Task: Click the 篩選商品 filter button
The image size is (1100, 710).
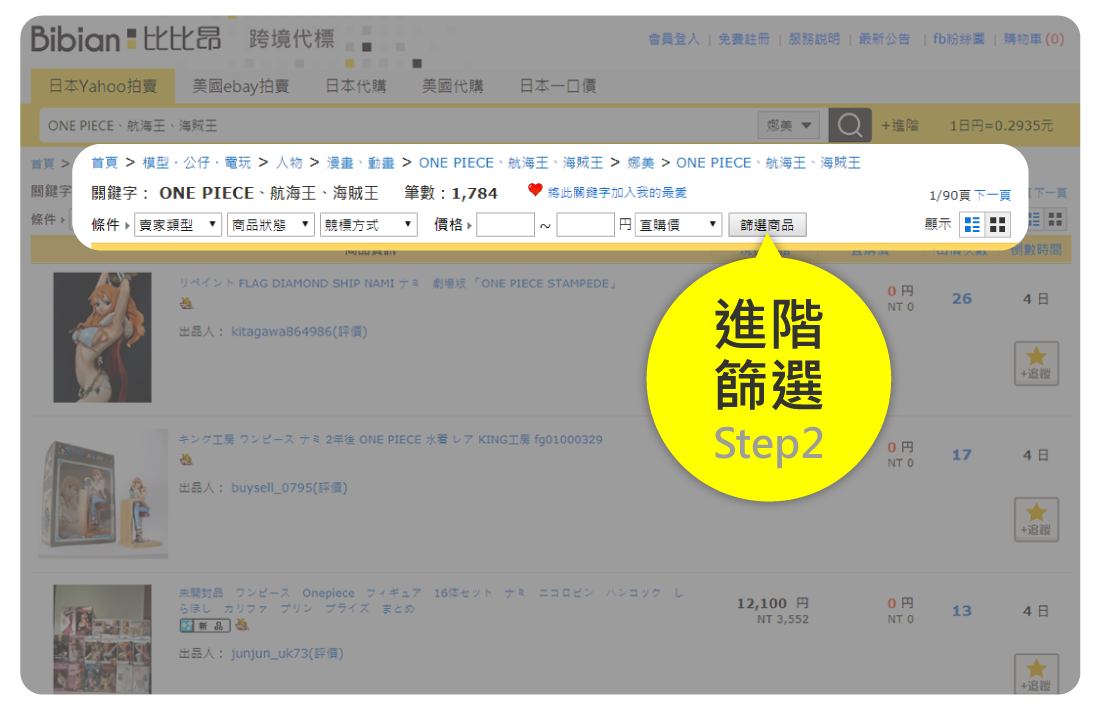Action: [767, 225]
